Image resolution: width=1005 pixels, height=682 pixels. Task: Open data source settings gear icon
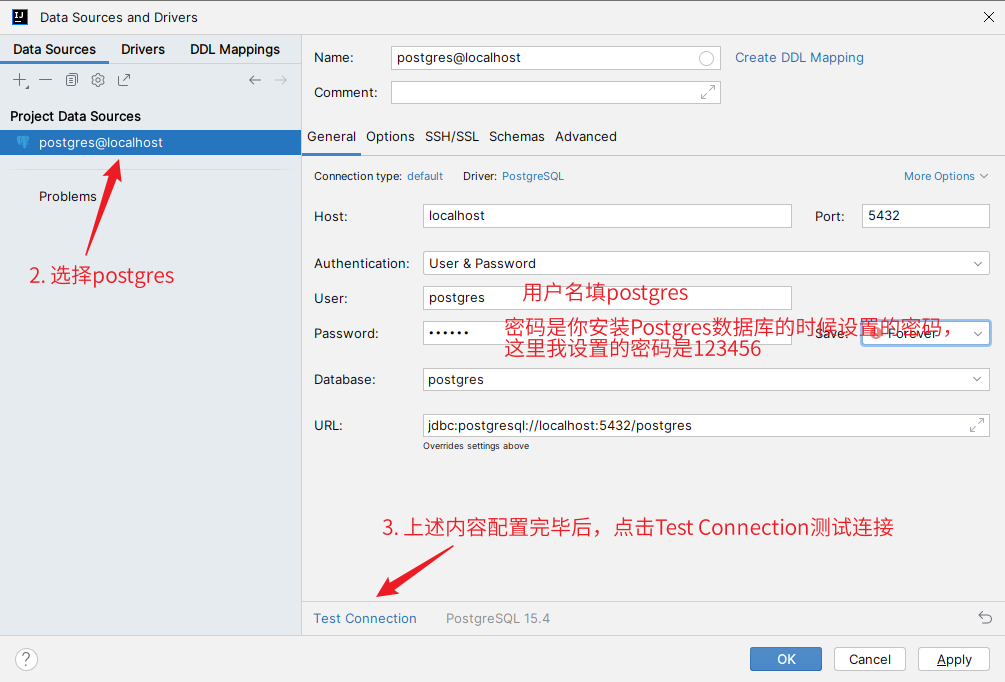[x=98, y=80]
